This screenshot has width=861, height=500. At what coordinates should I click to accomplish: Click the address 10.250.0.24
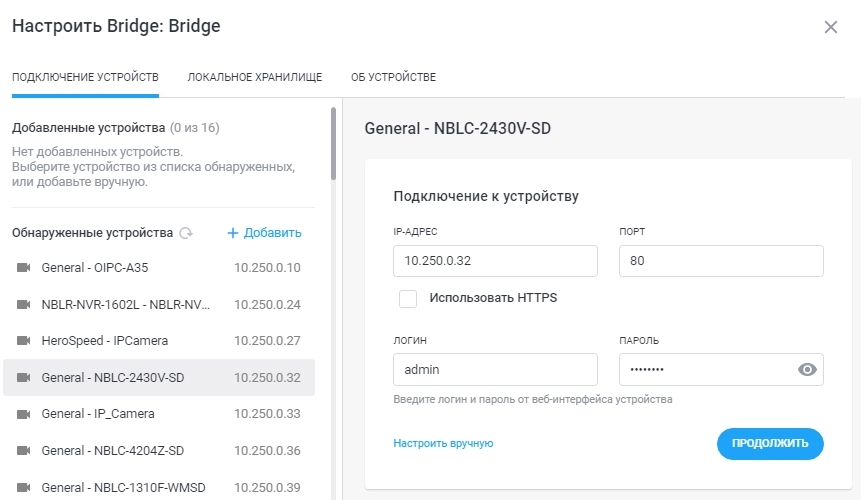(x=267, y=304)
